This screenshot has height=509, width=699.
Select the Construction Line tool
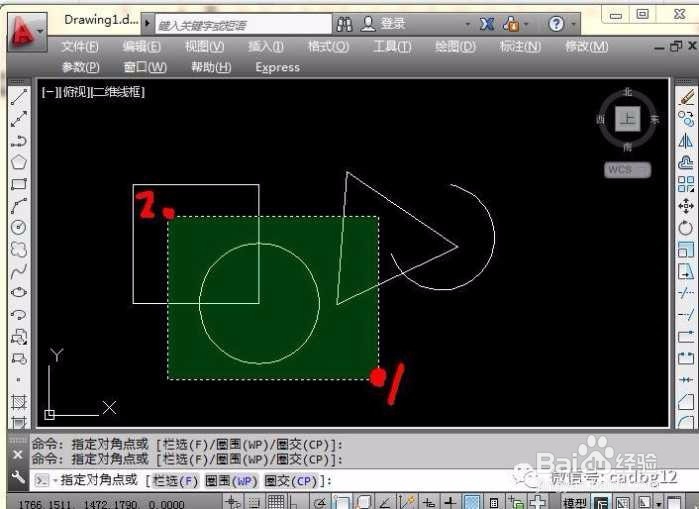click(x=19, y=119)
